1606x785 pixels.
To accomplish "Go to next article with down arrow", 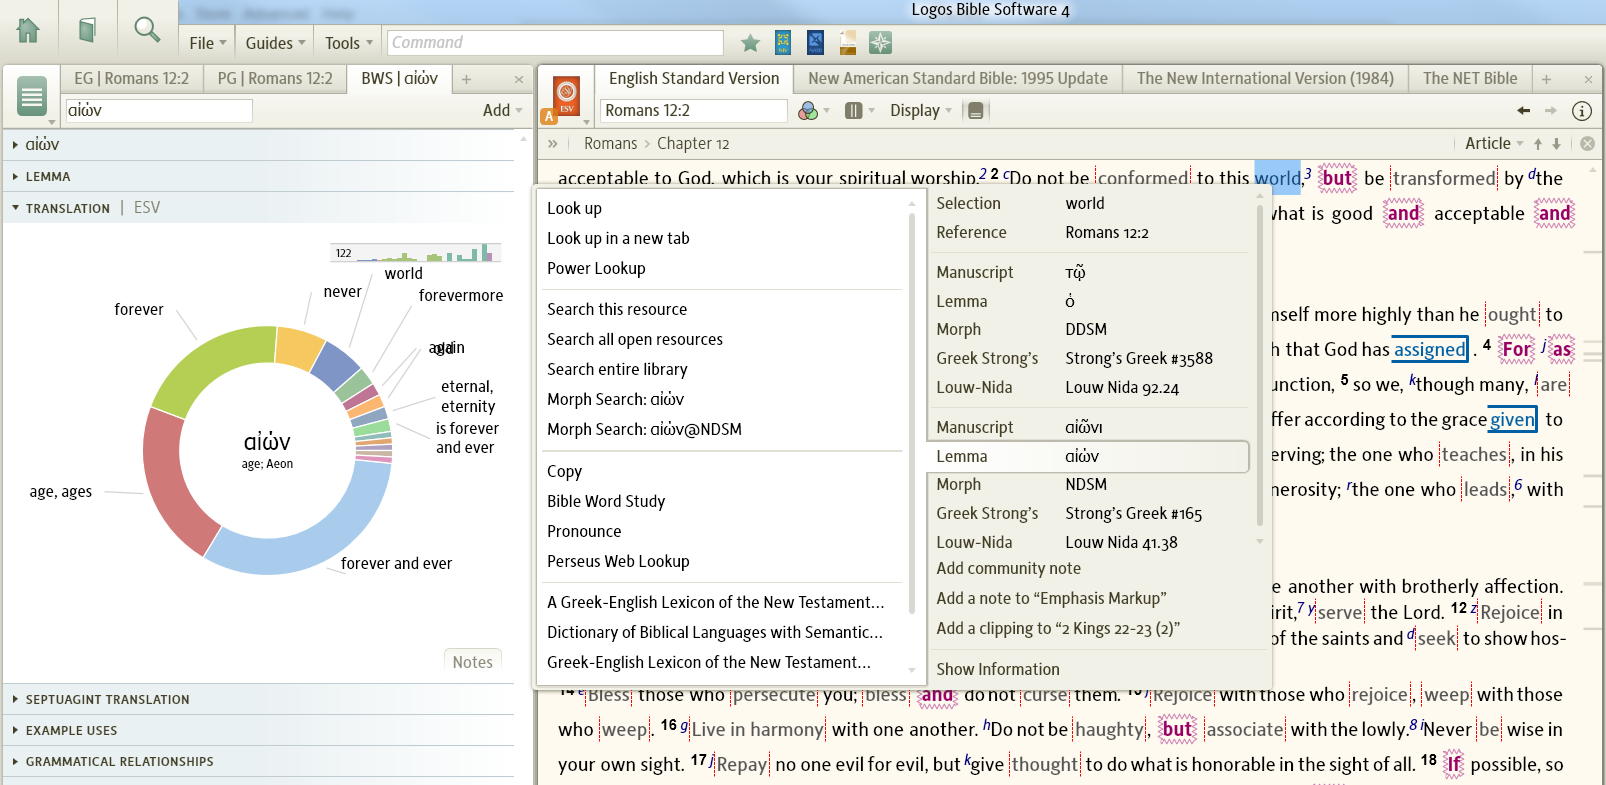I will 1556,144.
